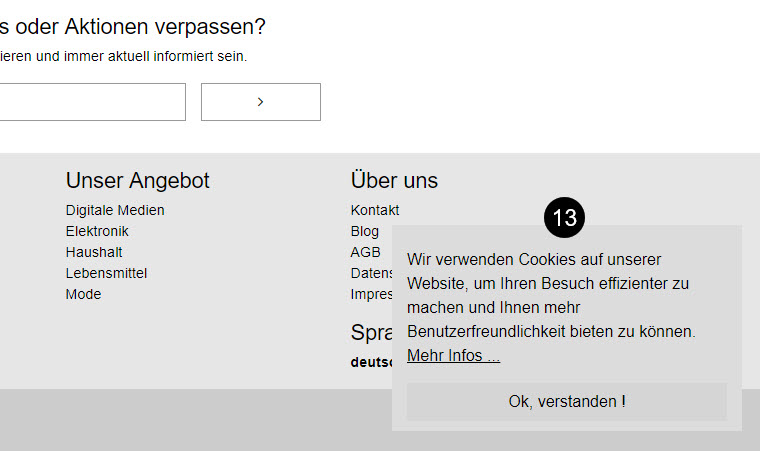This screenshot has width=760, height=451.
Task: Open the Lebensmittel category link
Action: pyautogui.click(x=106, y=273)
